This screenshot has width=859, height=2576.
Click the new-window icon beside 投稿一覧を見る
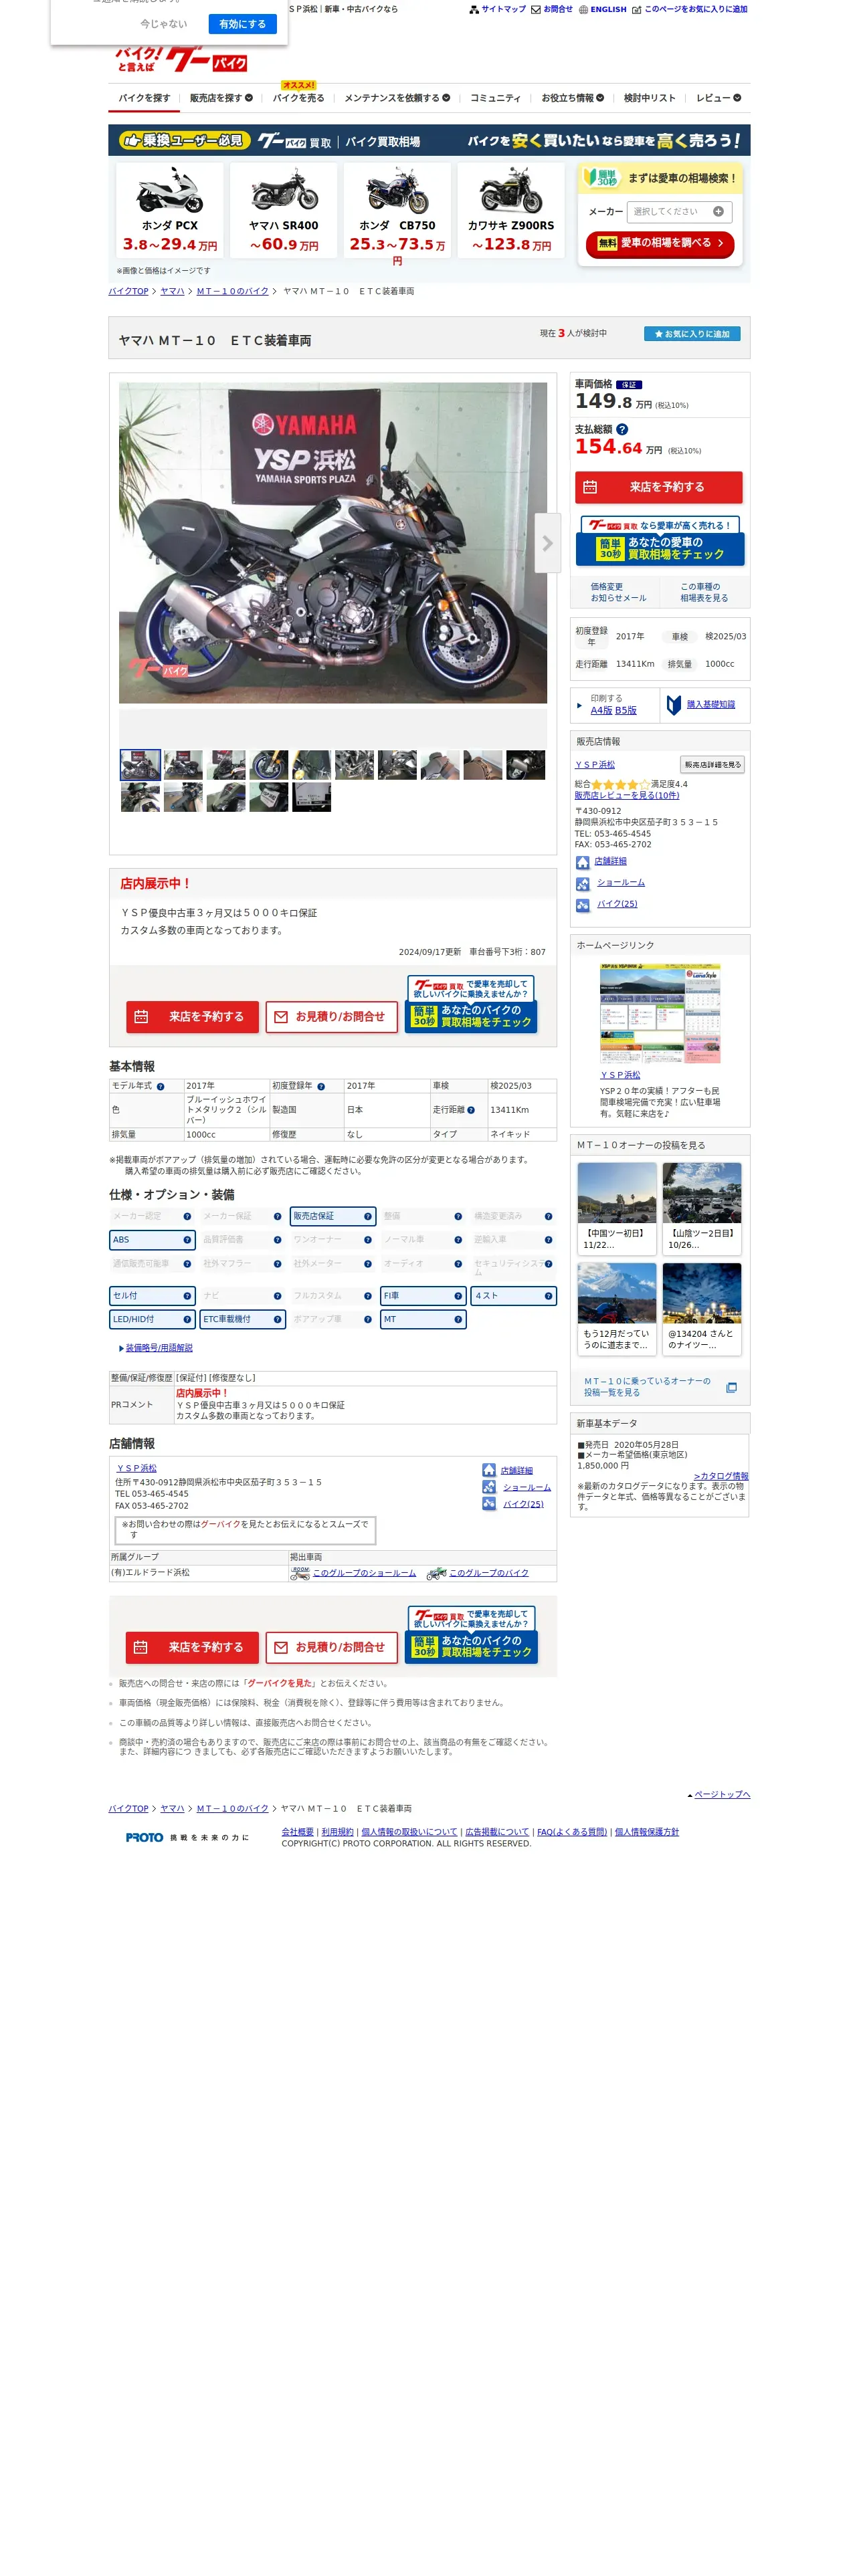(731, 1388)
